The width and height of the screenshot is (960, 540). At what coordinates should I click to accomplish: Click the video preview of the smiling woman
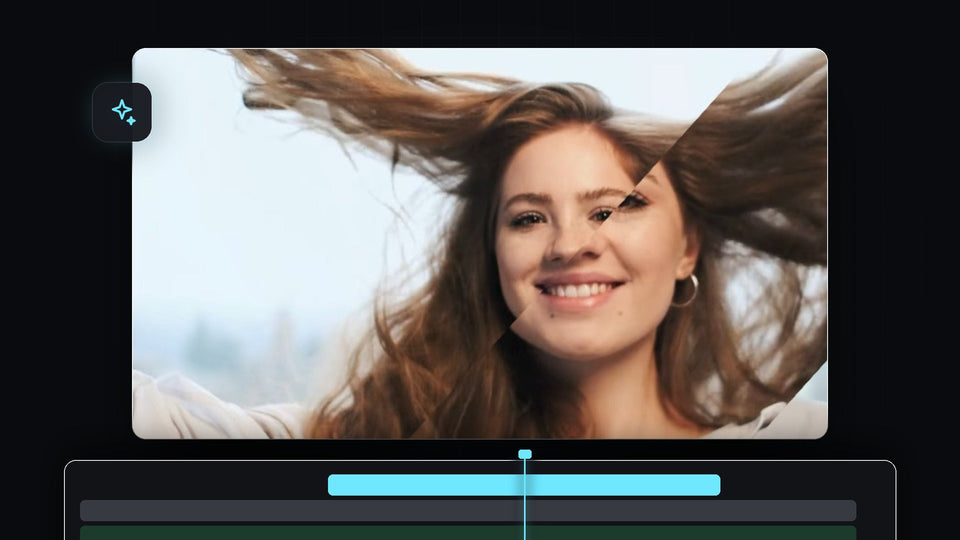click(x=480, y=244)
